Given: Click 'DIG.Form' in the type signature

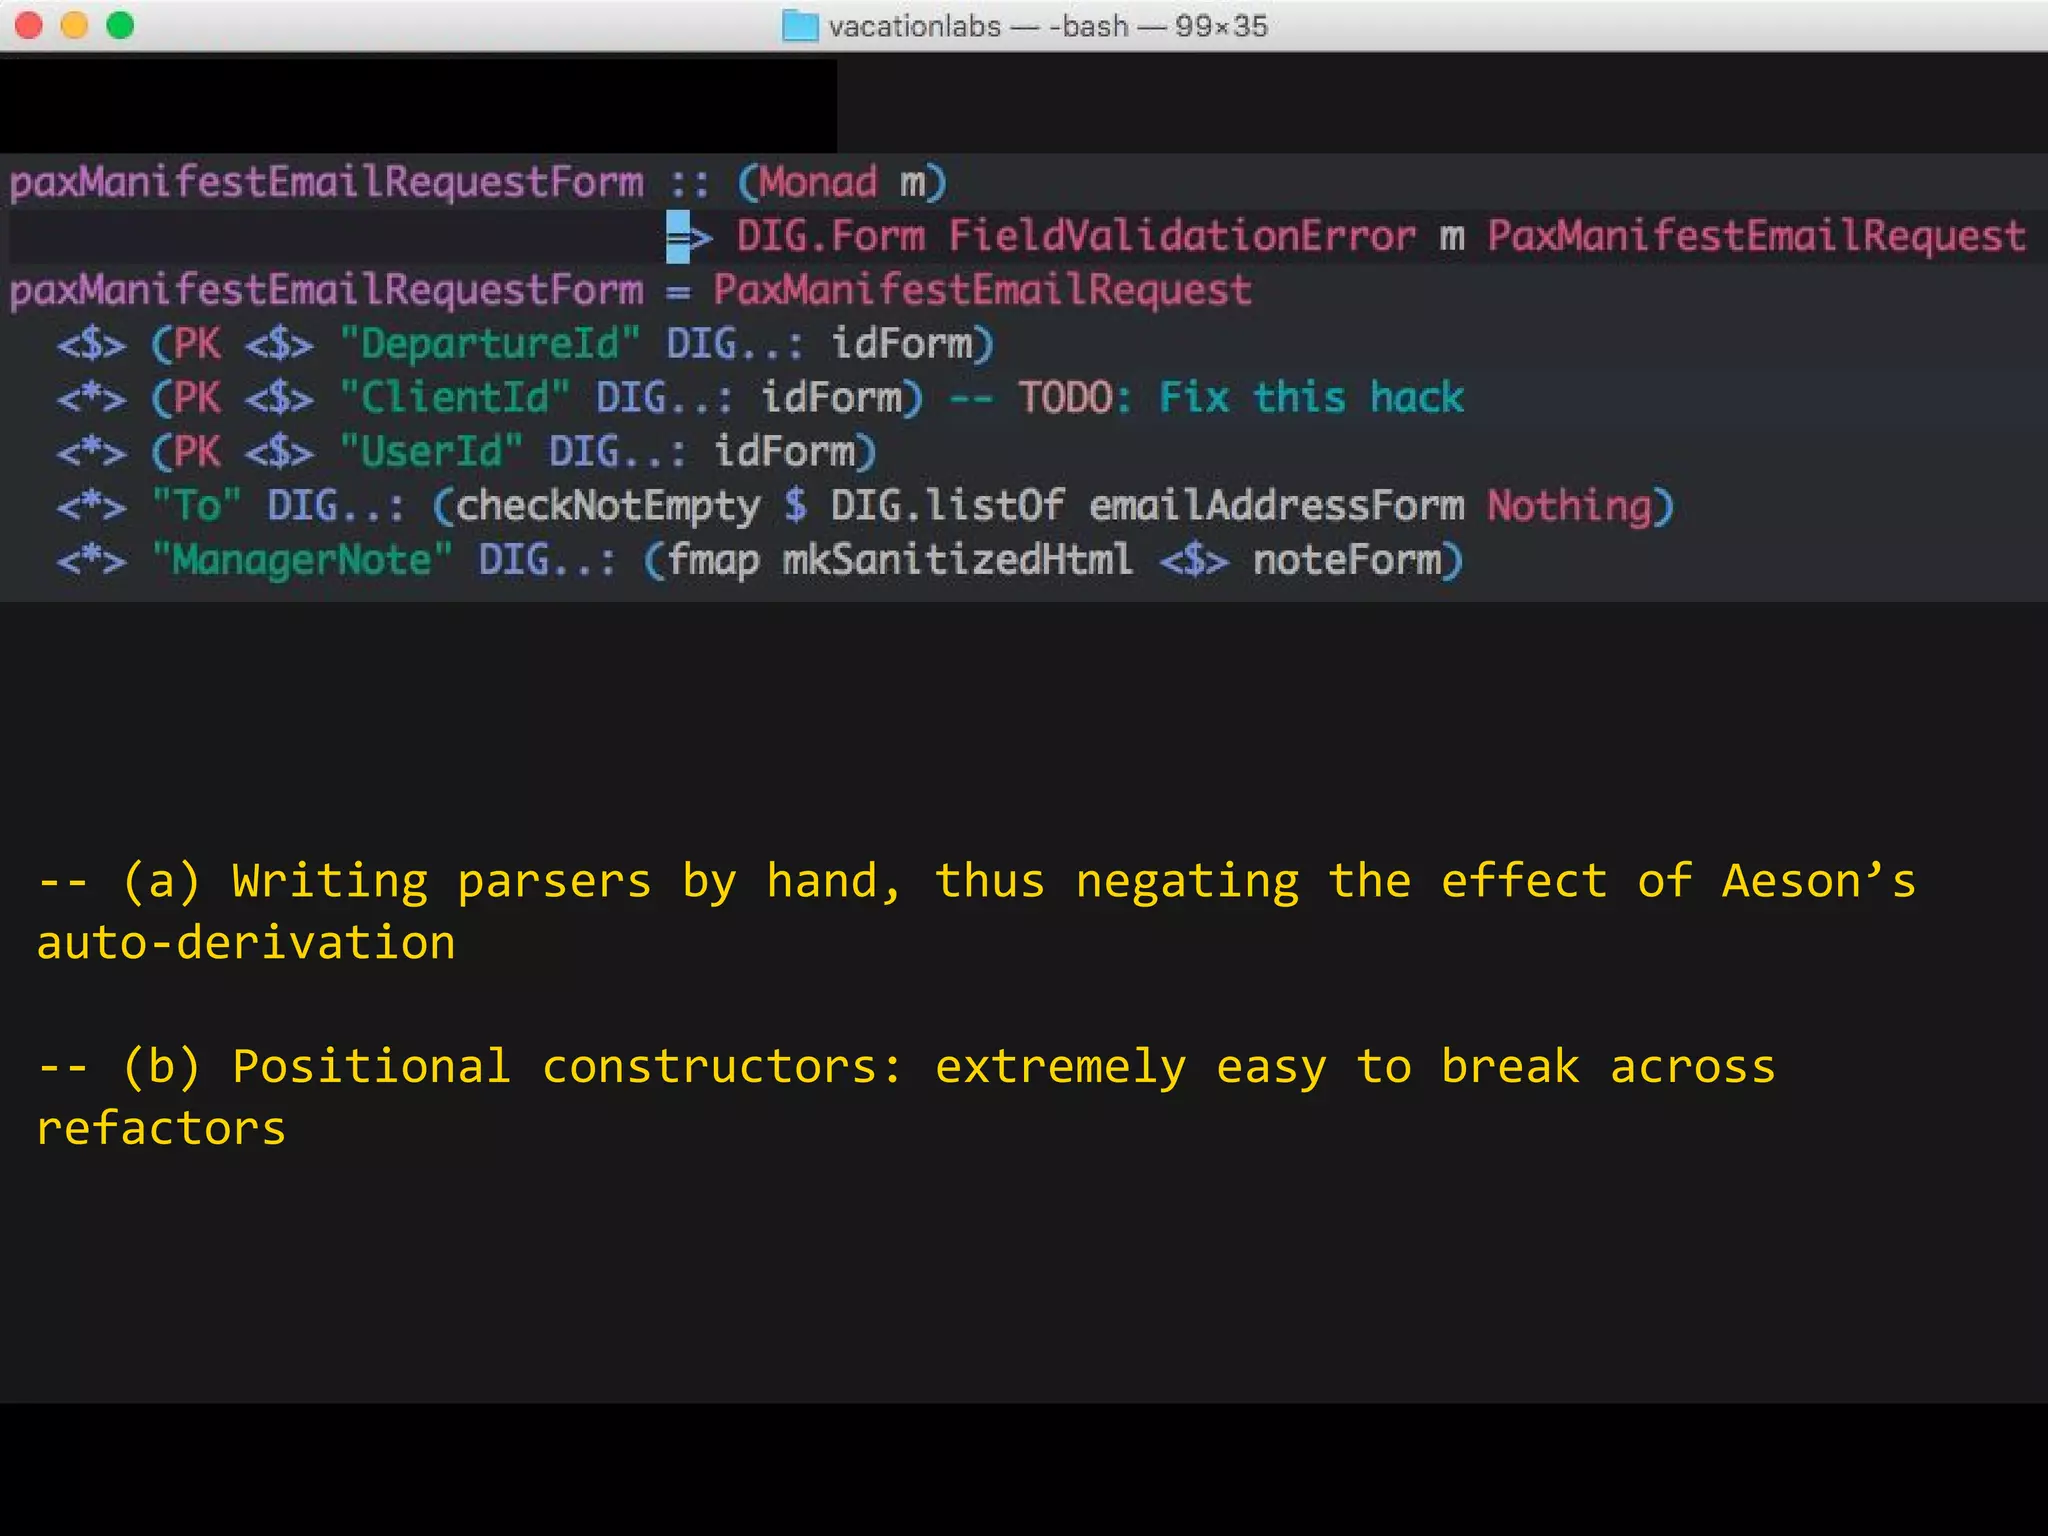Looking at the screenshot, I should (831, 236).
